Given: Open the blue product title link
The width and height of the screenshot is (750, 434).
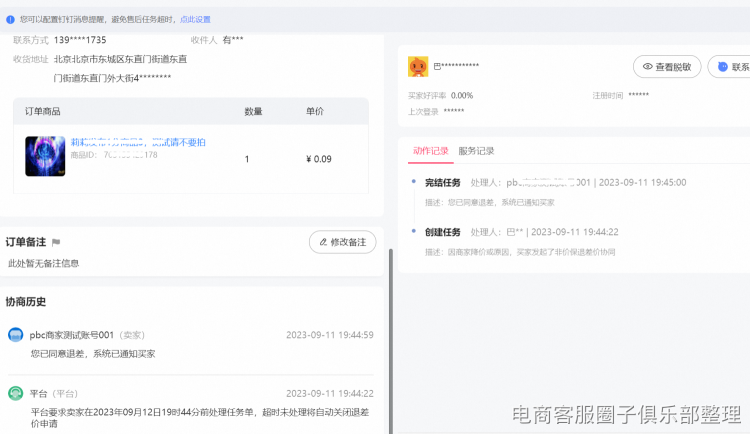Looking at the screenshot, I should point(138,142).
